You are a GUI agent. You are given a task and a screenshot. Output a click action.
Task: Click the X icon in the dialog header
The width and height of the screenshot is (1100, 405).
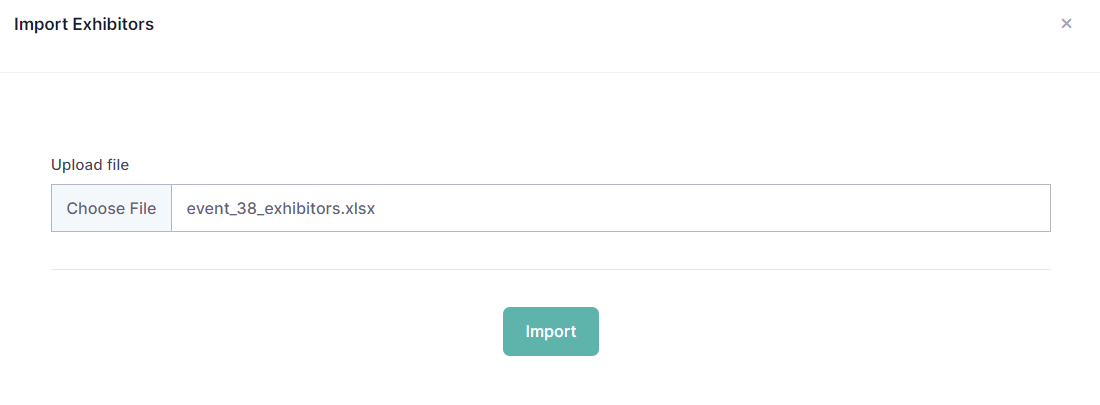tap(1066, 24)
